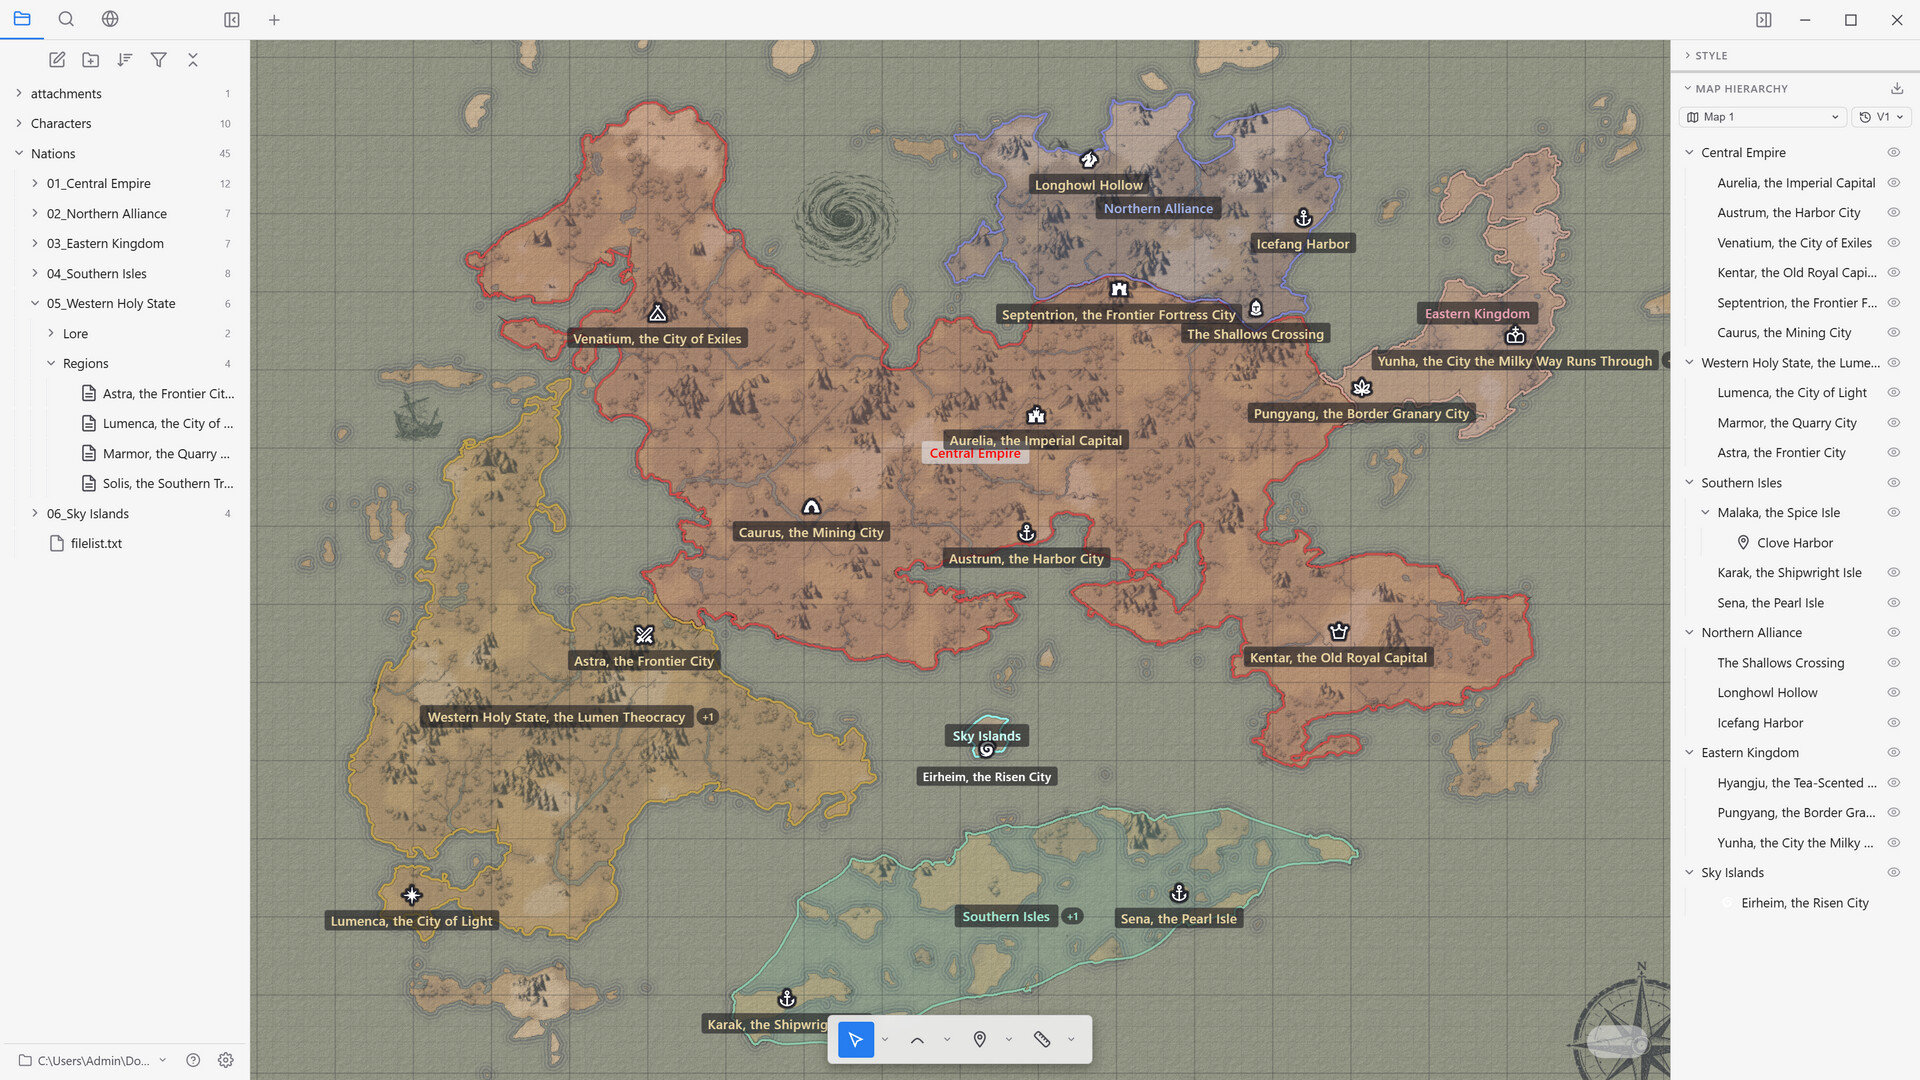Image resolution: width=1920 pixels, height=1080 pixels.
Task: Toggle Icefang Harbor eye icon
Action: 1893,723
